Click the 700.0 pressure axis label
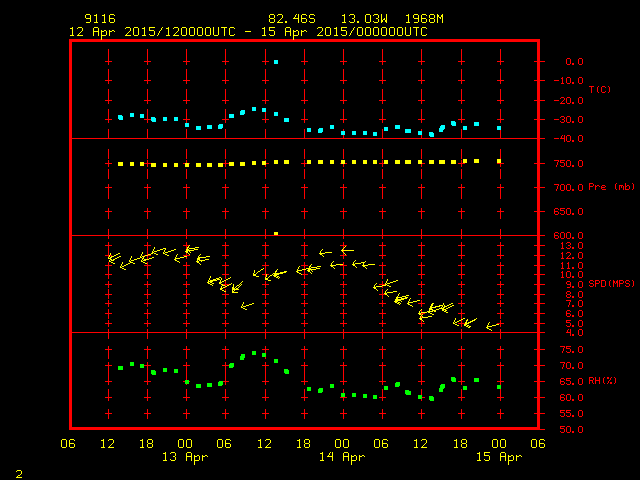The image size is (640, 480). click(569, 188)
